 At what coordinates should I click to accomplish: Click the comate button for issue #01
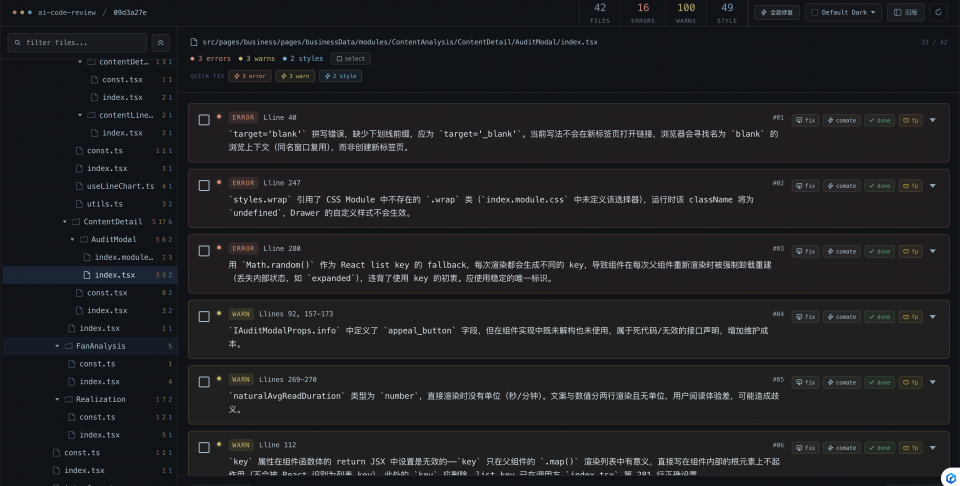(841, 121)
